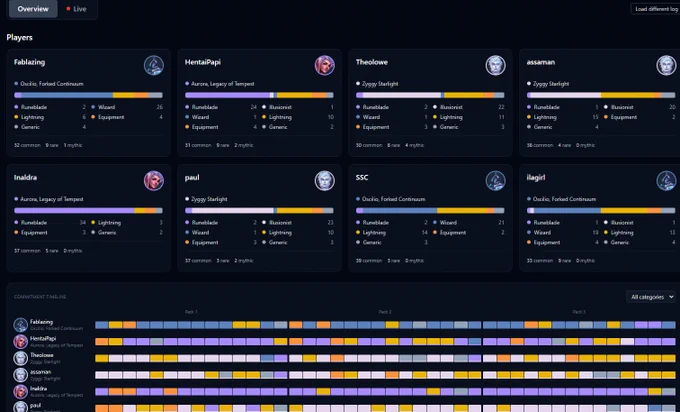Click Fablazing's first pick cell in timeline

pyautogui.click(x=101, y=325)
